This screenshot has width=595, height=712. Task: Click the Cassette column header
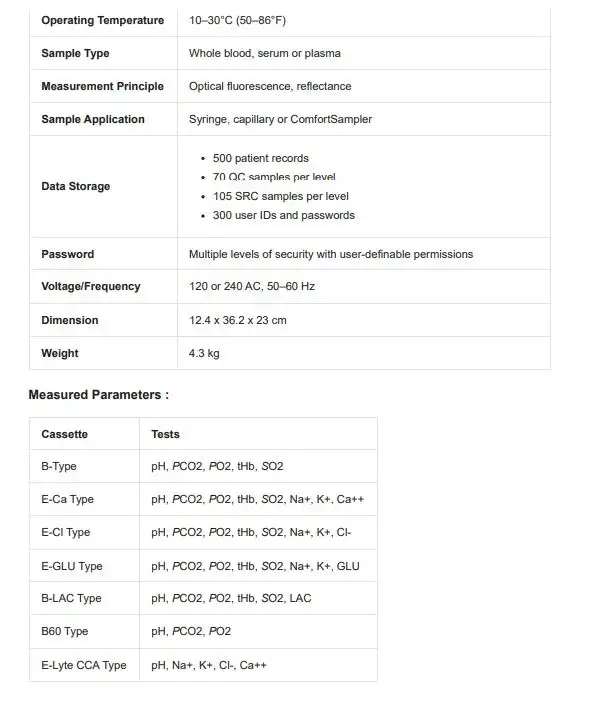click(x=64, y=434)
